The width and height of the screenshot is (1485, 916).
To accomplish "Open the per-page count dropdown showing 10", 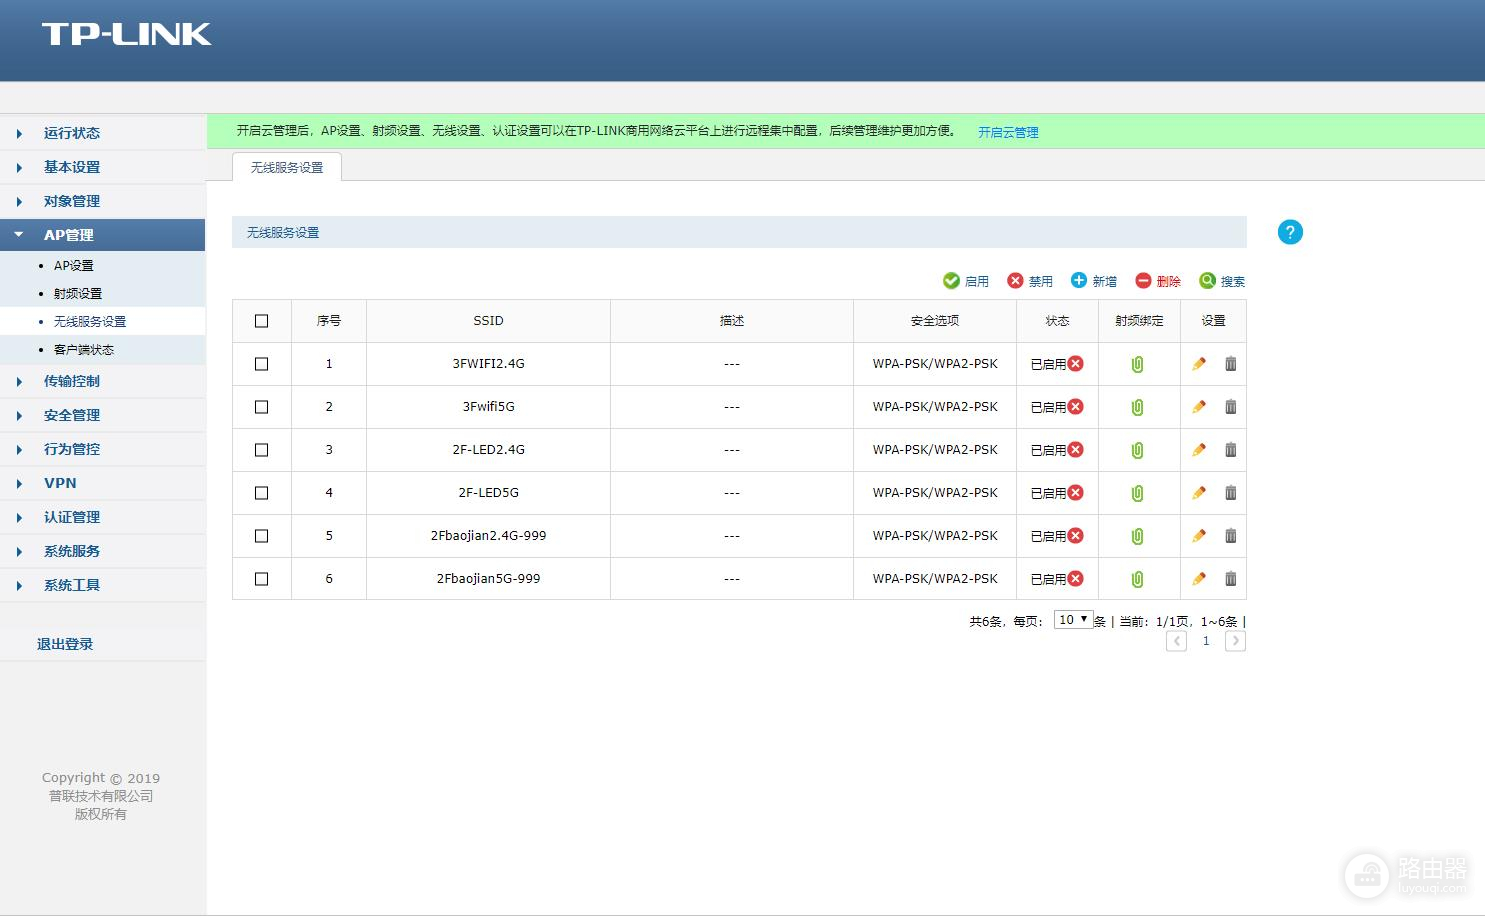I will [x=1073, y=620].
